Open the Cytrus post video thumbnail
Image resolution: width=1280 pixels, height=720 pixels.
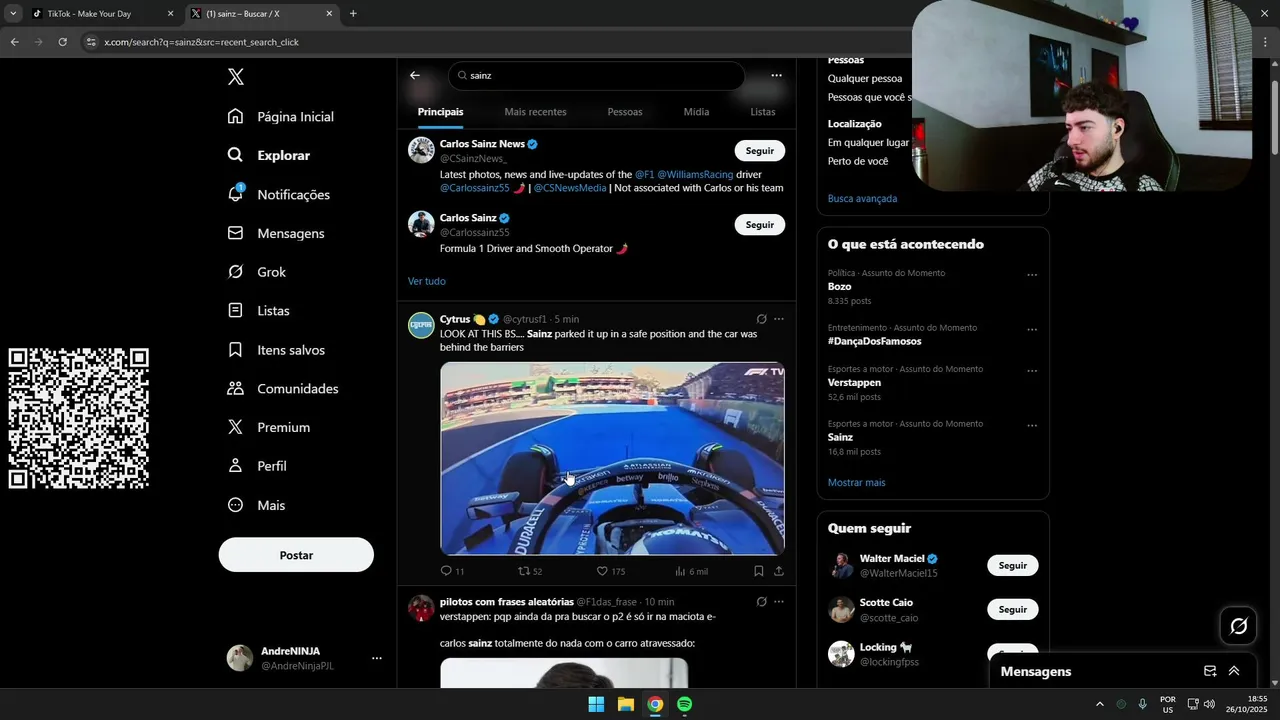(612, 458)
